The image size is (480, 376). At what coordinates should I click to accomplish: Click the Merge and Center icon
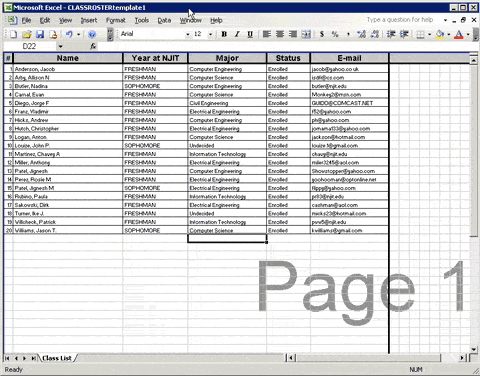coord(306,34)
